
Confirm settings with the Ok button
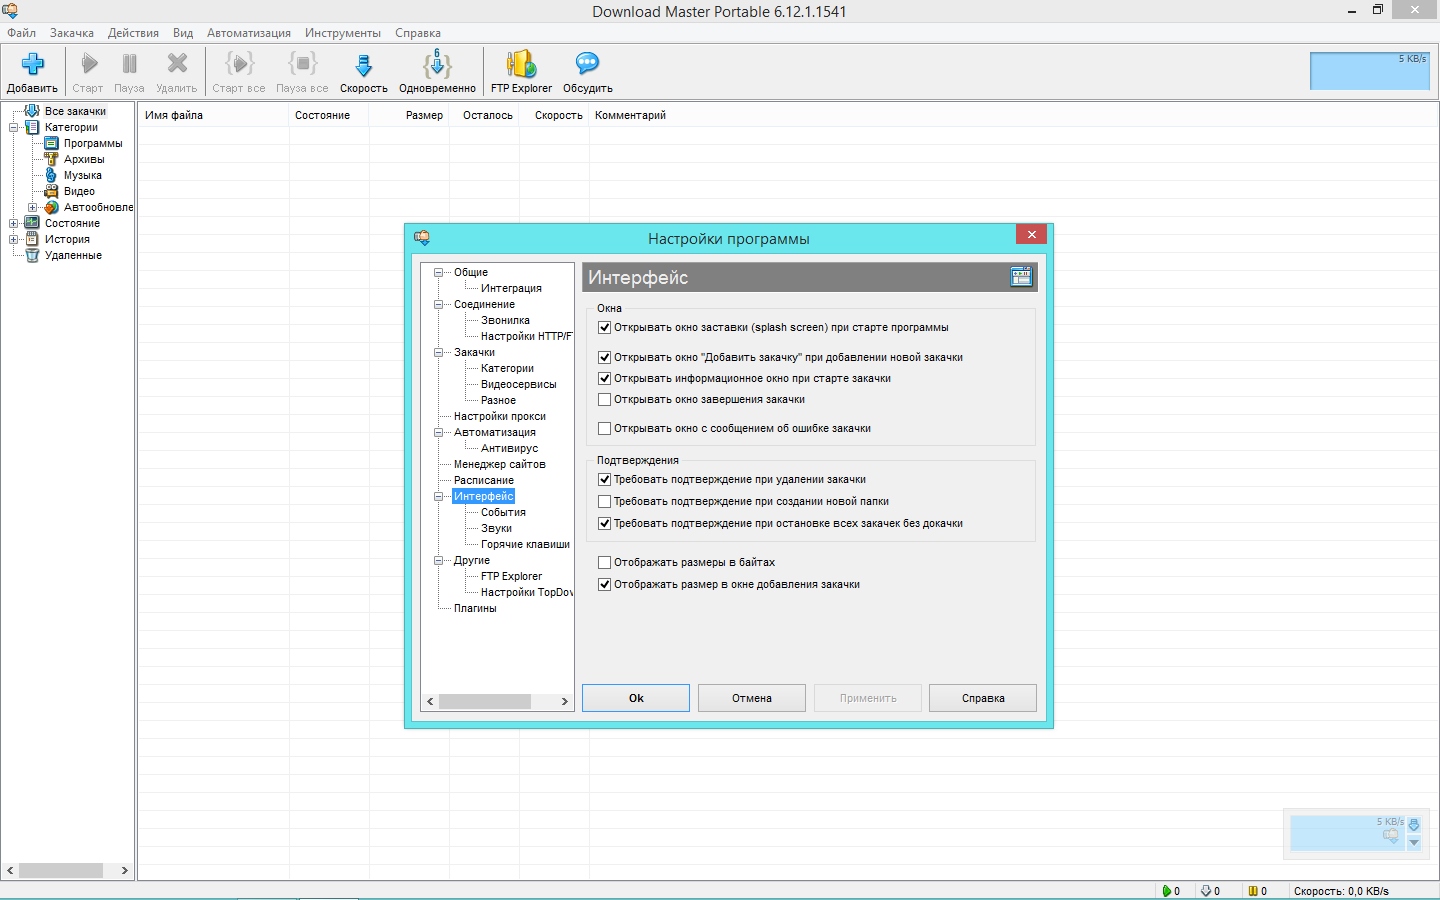point(636,698)
